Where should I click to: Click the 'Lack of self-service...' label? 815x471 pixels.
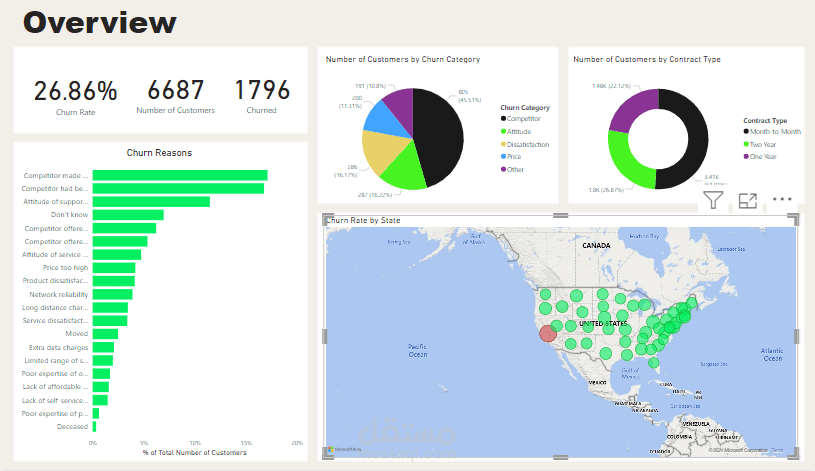click(55, 400)
